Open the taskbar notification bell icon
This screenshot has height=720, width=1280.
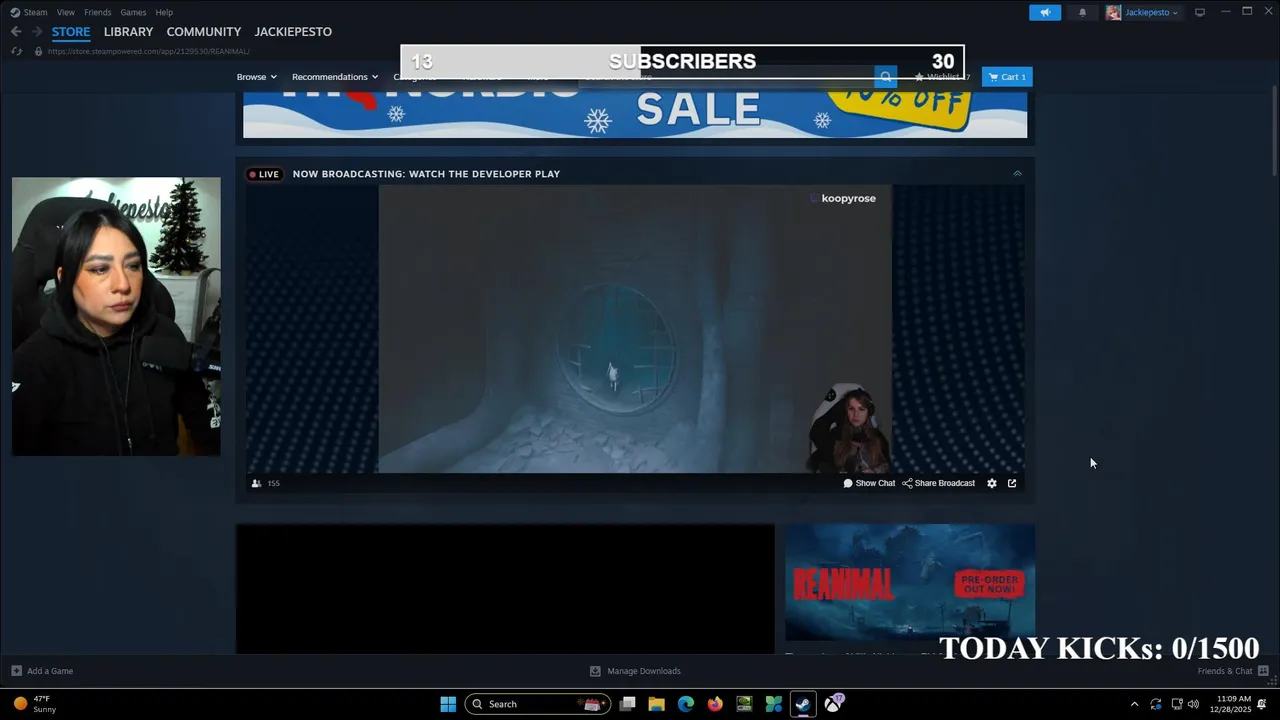pos(1262,704)
